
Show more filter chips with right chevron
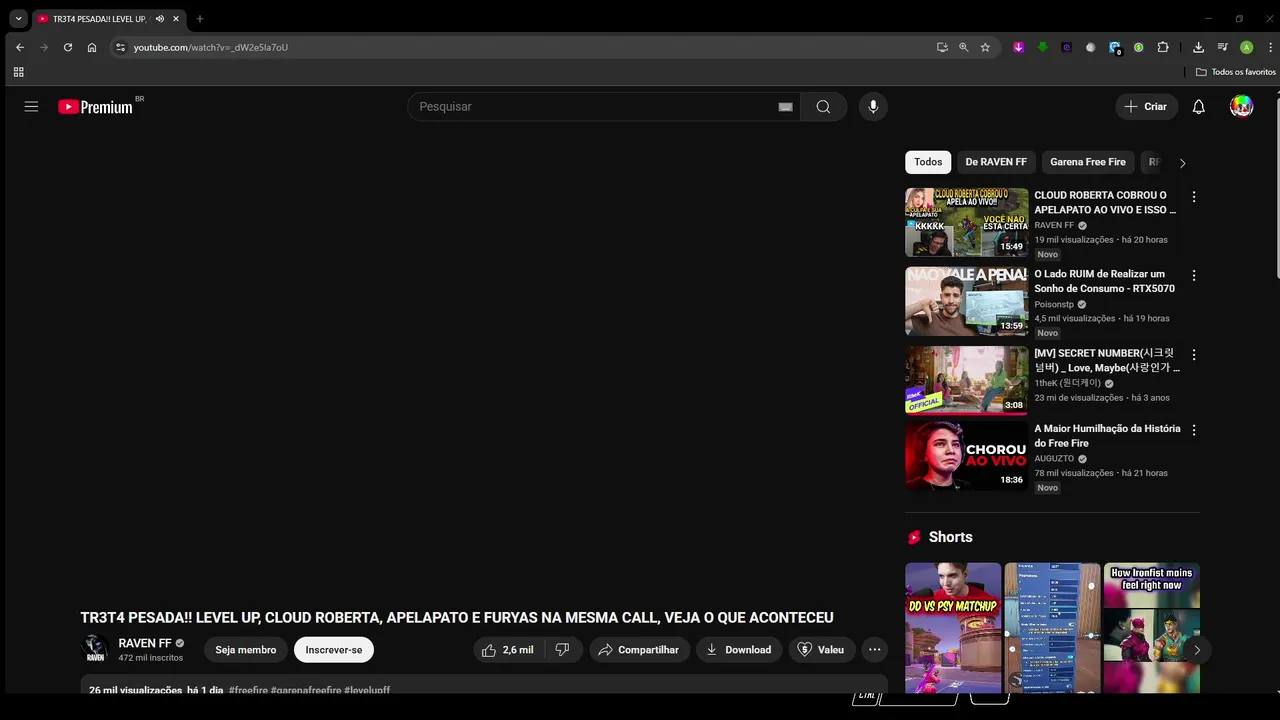click(x=1182, y=163)
